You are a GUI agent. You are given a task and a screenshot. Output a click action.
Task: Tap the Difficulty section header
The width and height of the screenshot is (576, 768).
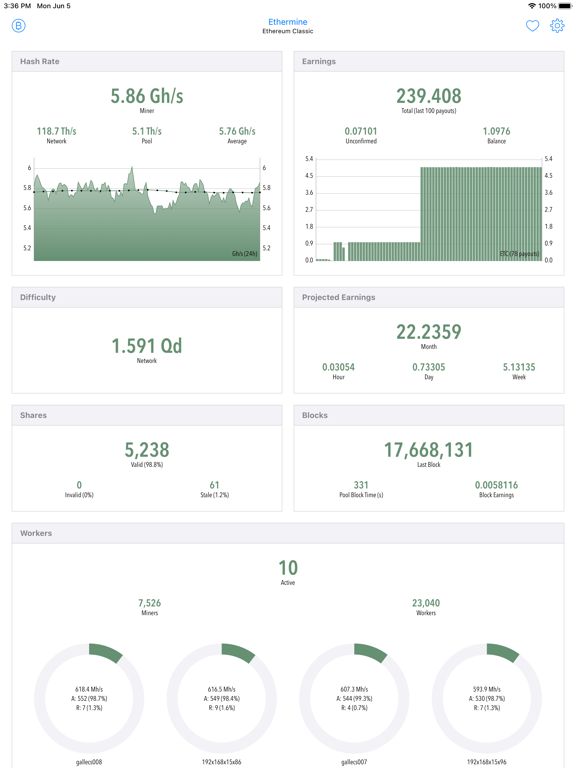(147, 297)
